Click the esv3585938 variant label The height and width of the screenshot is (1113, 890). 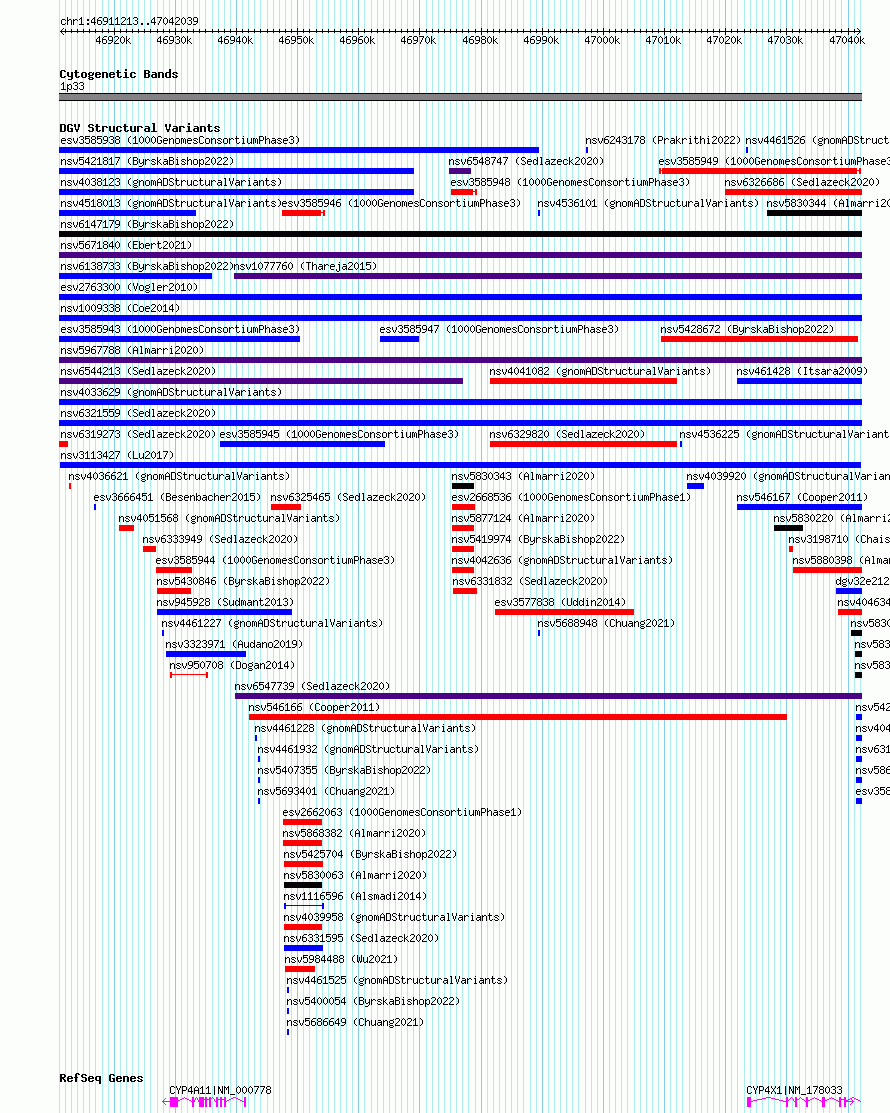pos(180,141)
